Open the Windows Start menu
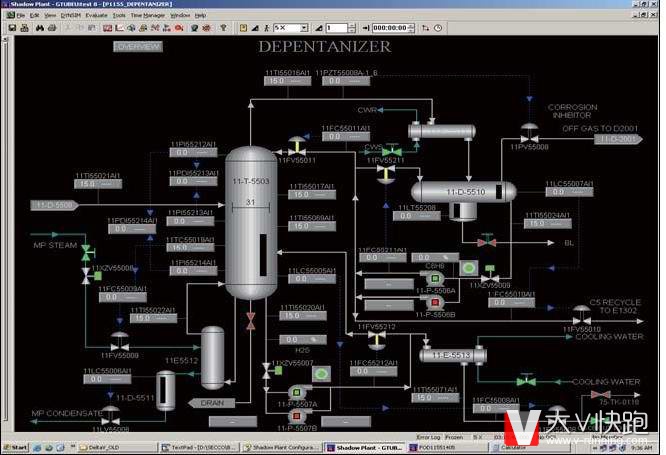 click(x=15, y=447)
